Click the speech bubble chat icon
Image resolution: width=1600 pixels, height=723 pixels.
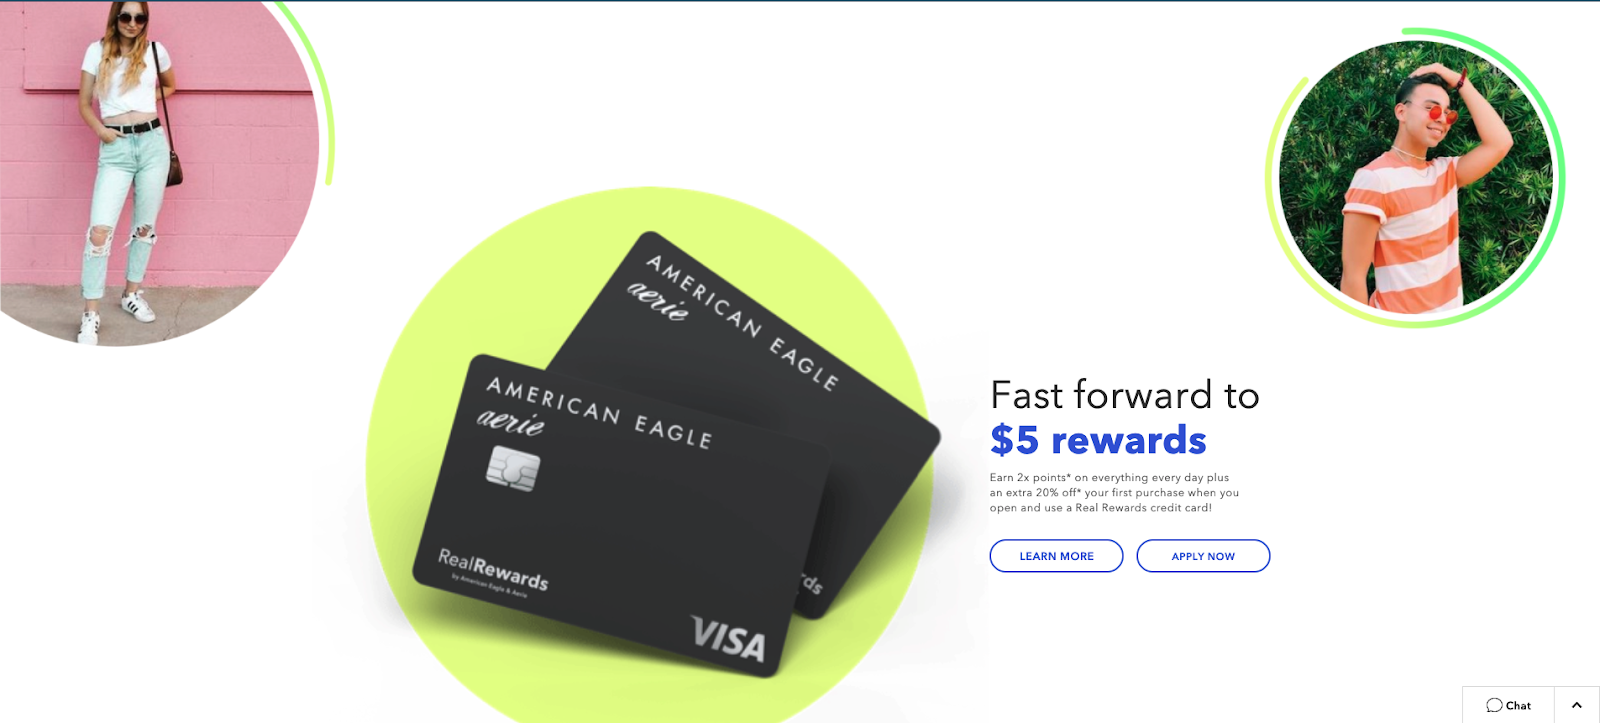(1494, 705)
